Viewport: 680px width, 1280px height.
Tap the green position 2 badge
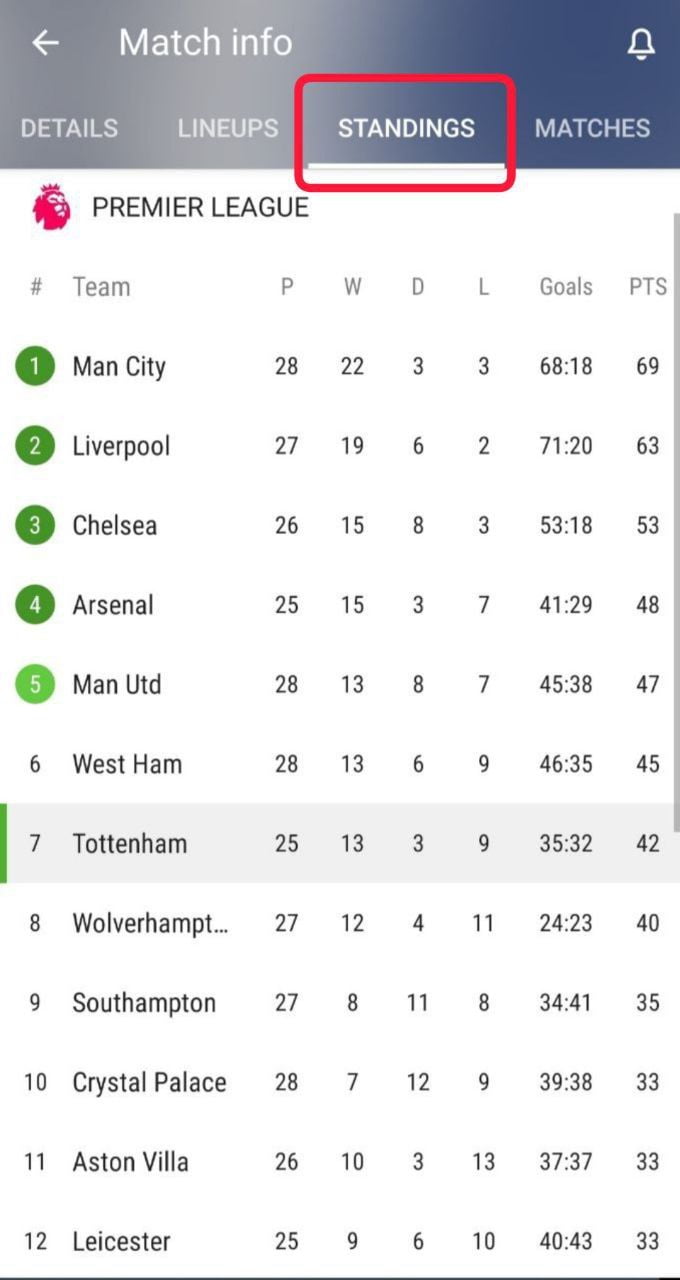point(35,446)
